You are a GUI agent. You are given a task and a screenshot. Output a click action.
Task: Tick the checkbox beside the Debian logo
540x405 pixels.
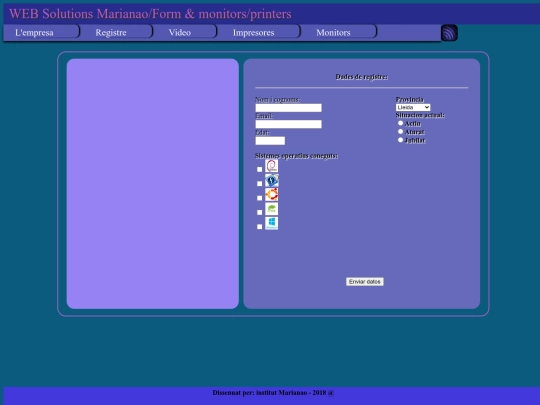click(x=260, y=169)
